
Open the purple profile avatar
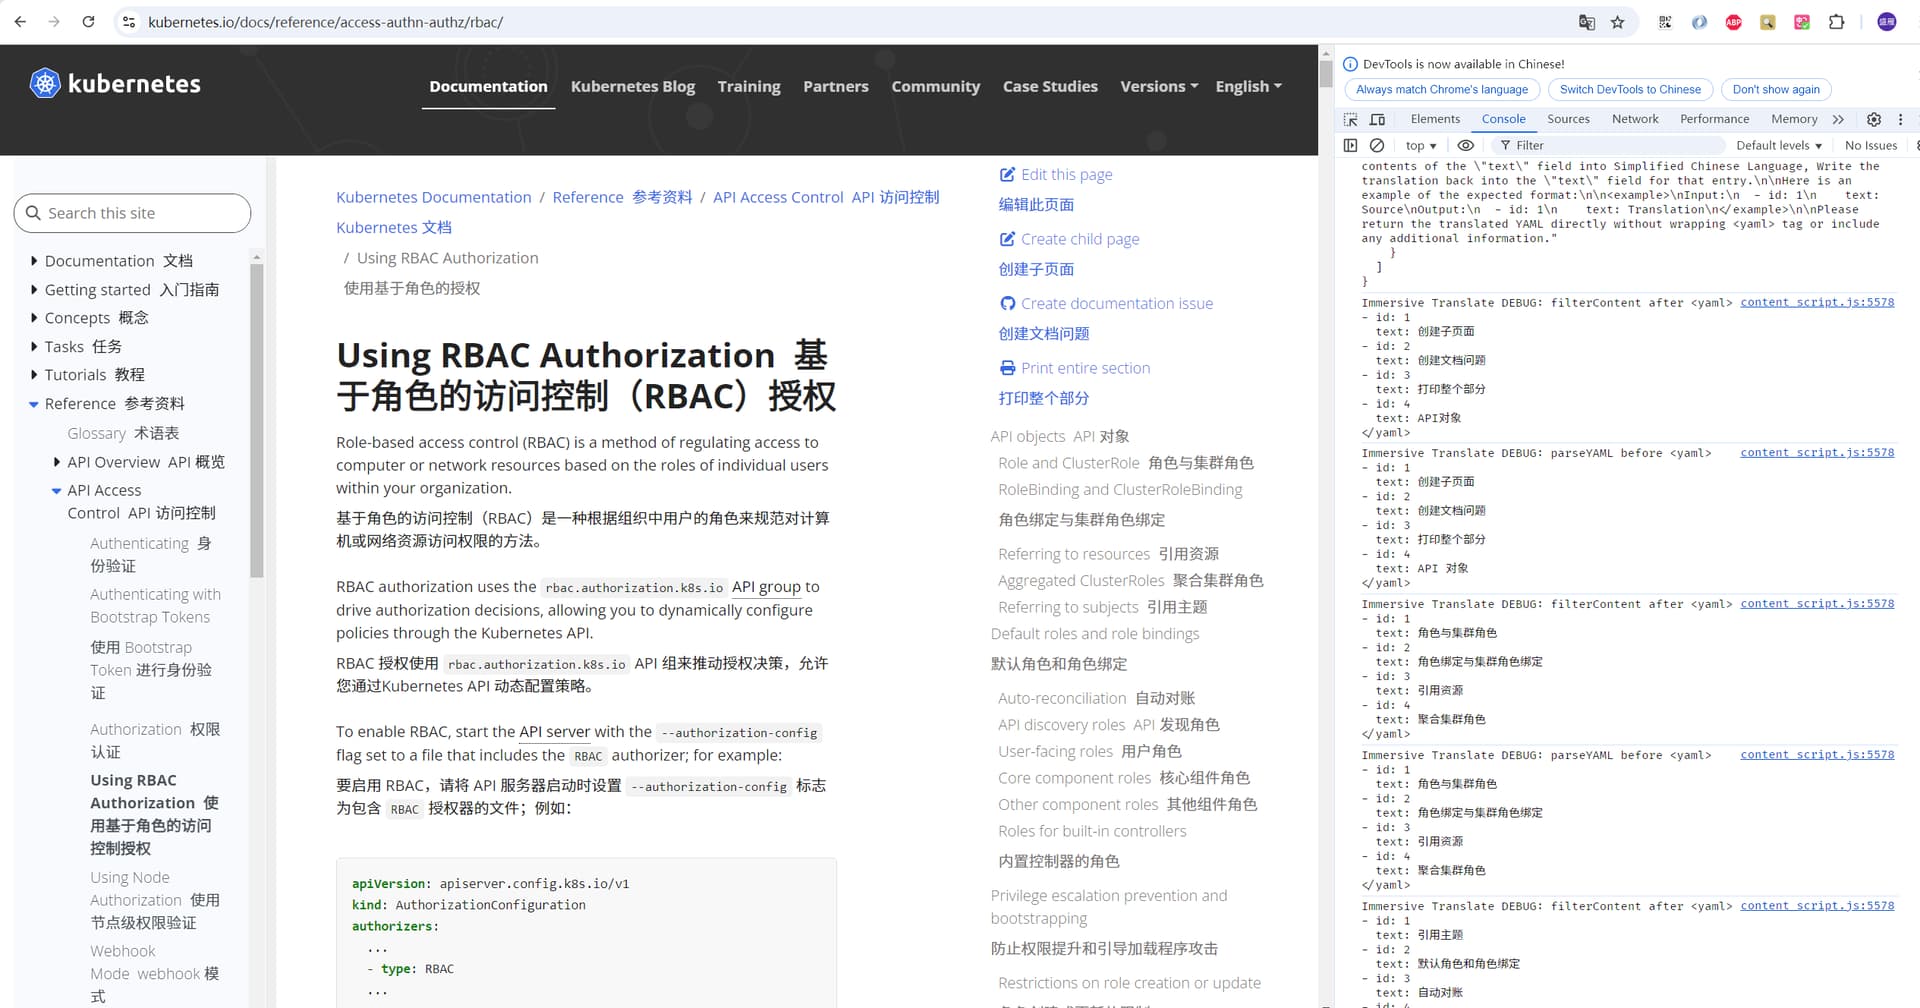pos(1887,22)
